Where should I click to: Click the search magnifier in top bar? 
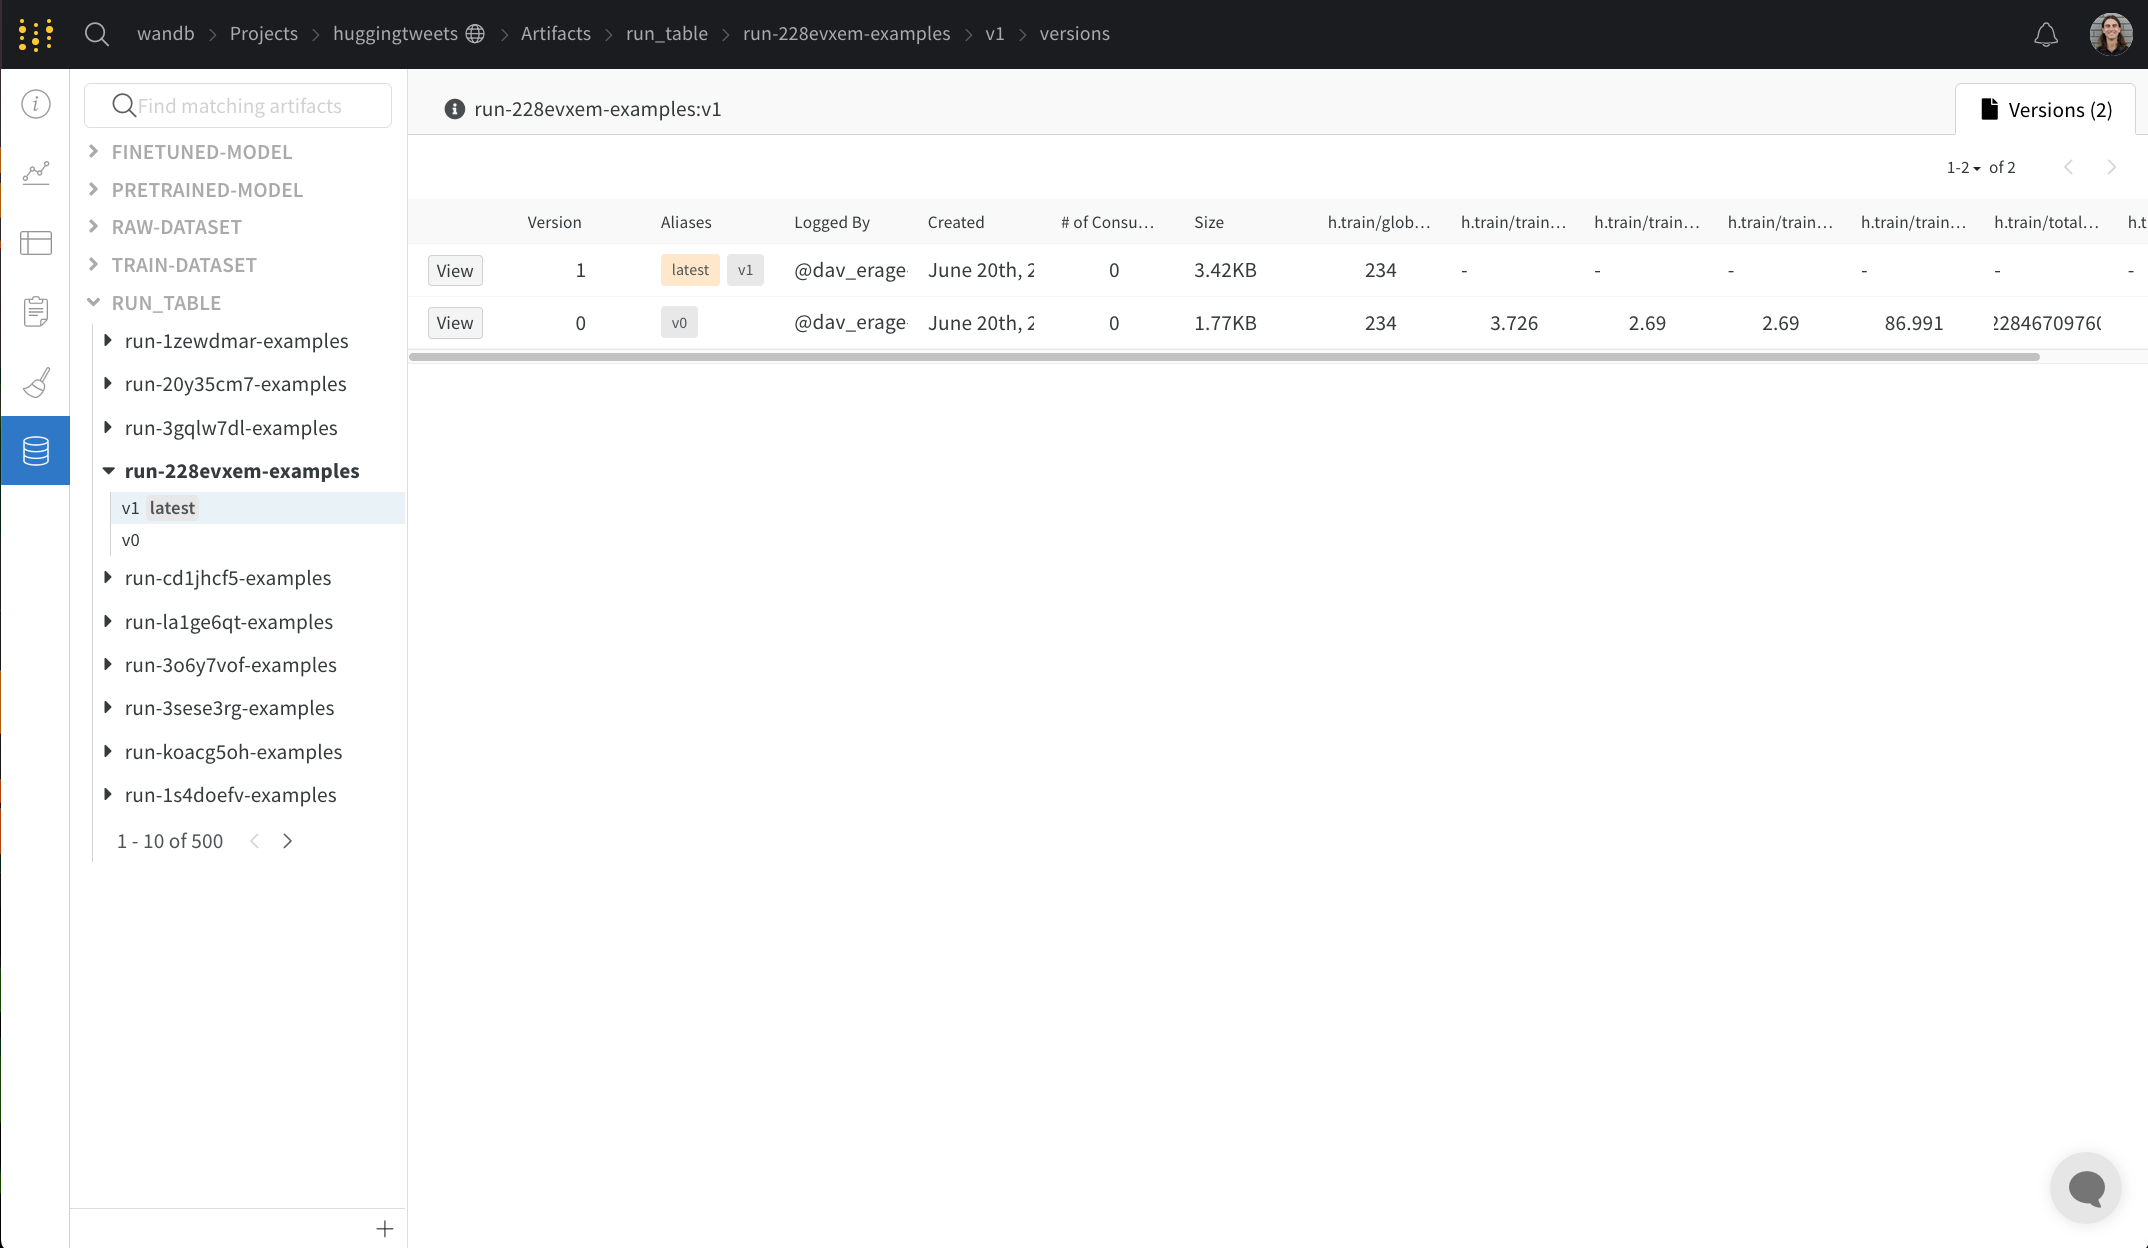(x=97, y=34)
